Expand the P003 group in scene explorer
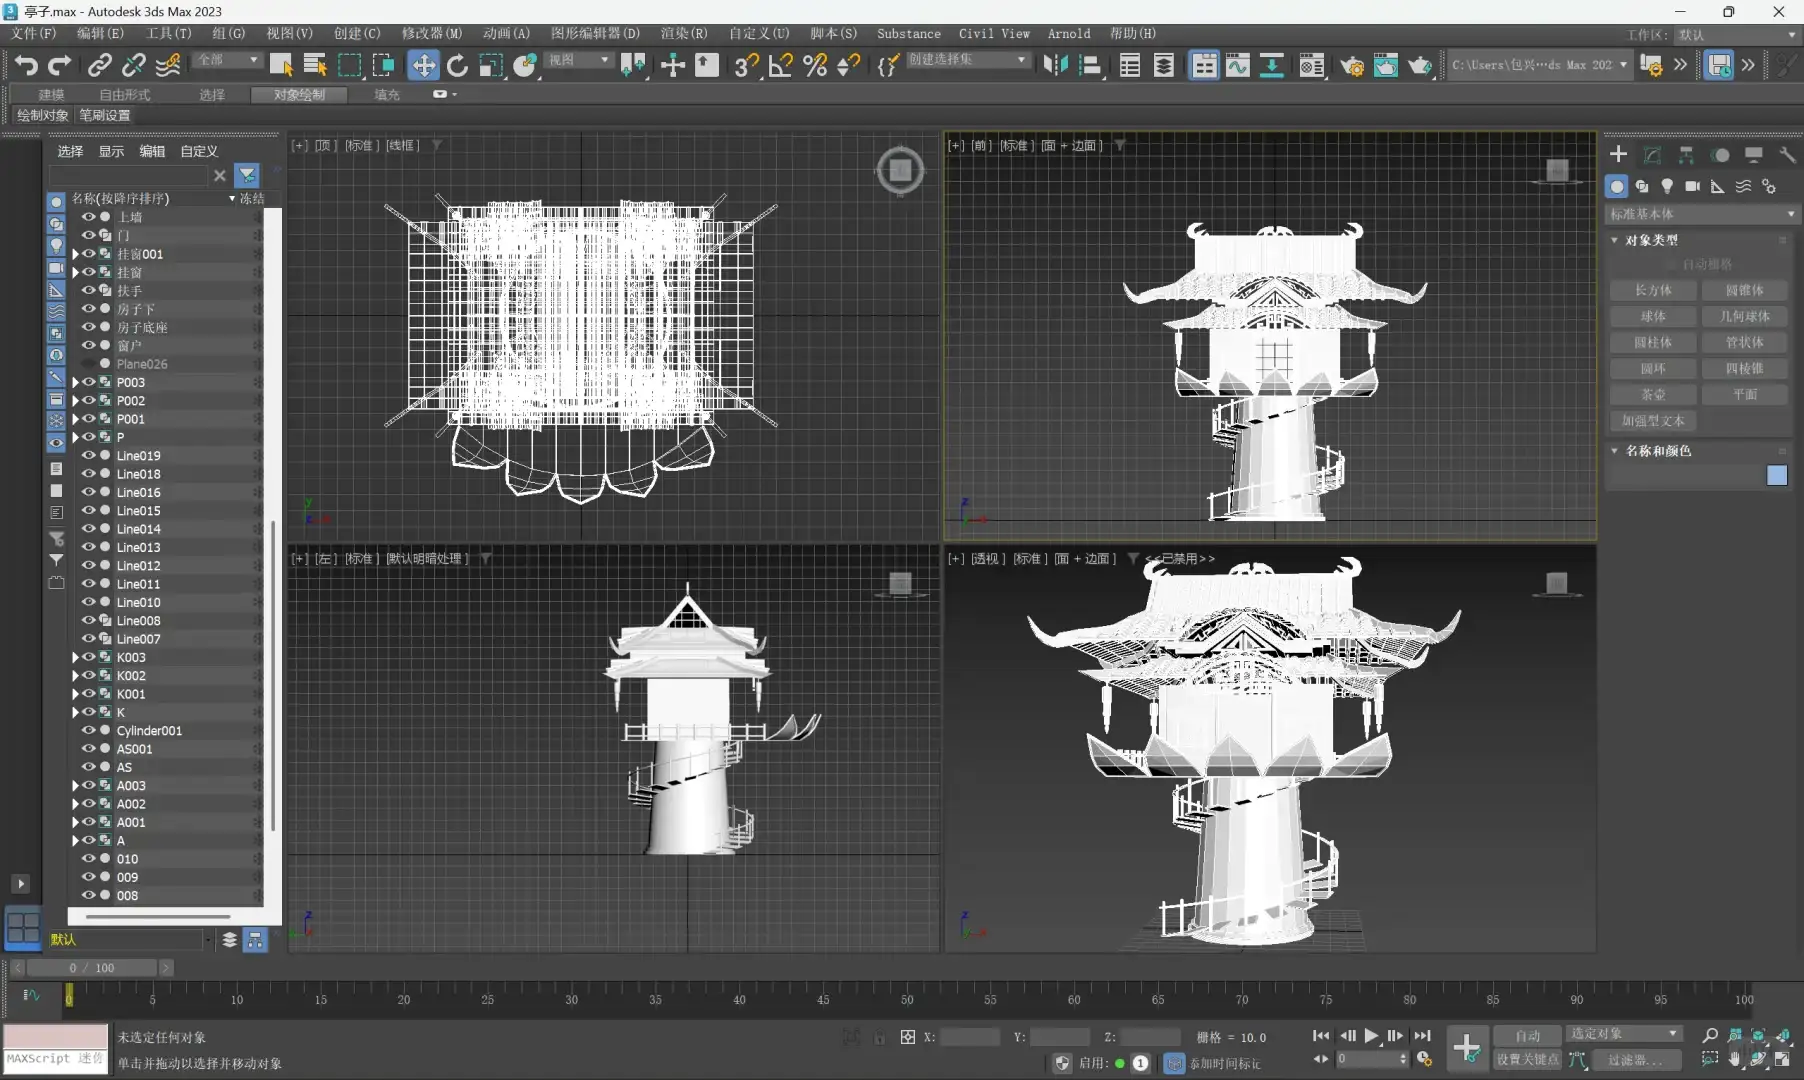1804x1080 pixels. click(75, 383)
